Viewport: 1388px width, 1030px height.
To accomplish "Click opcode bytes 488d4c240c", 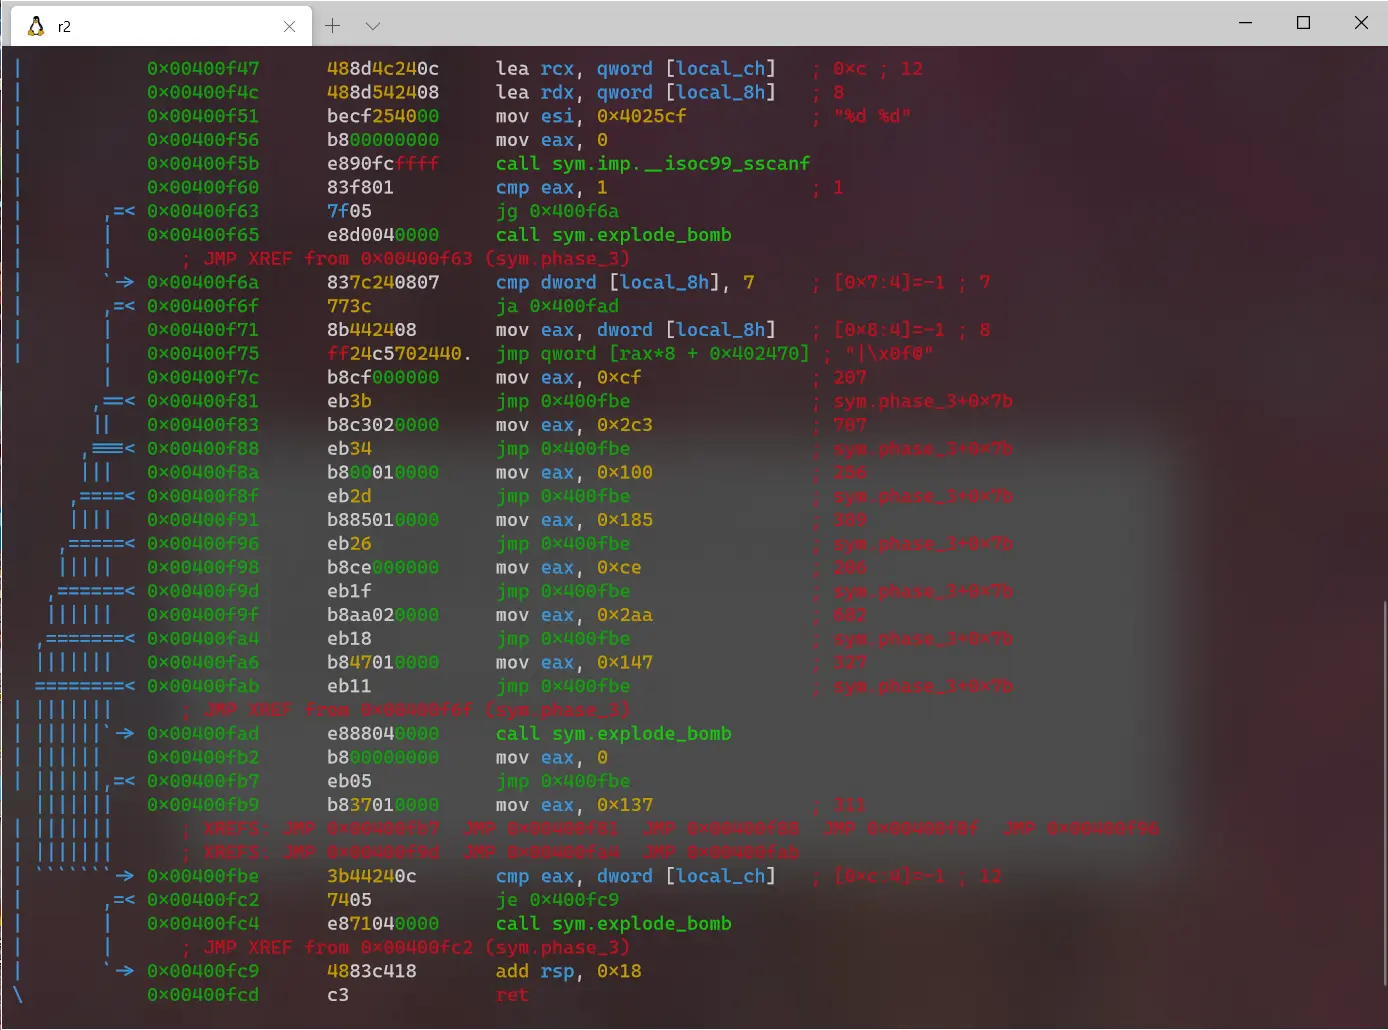I will point(383,69).
